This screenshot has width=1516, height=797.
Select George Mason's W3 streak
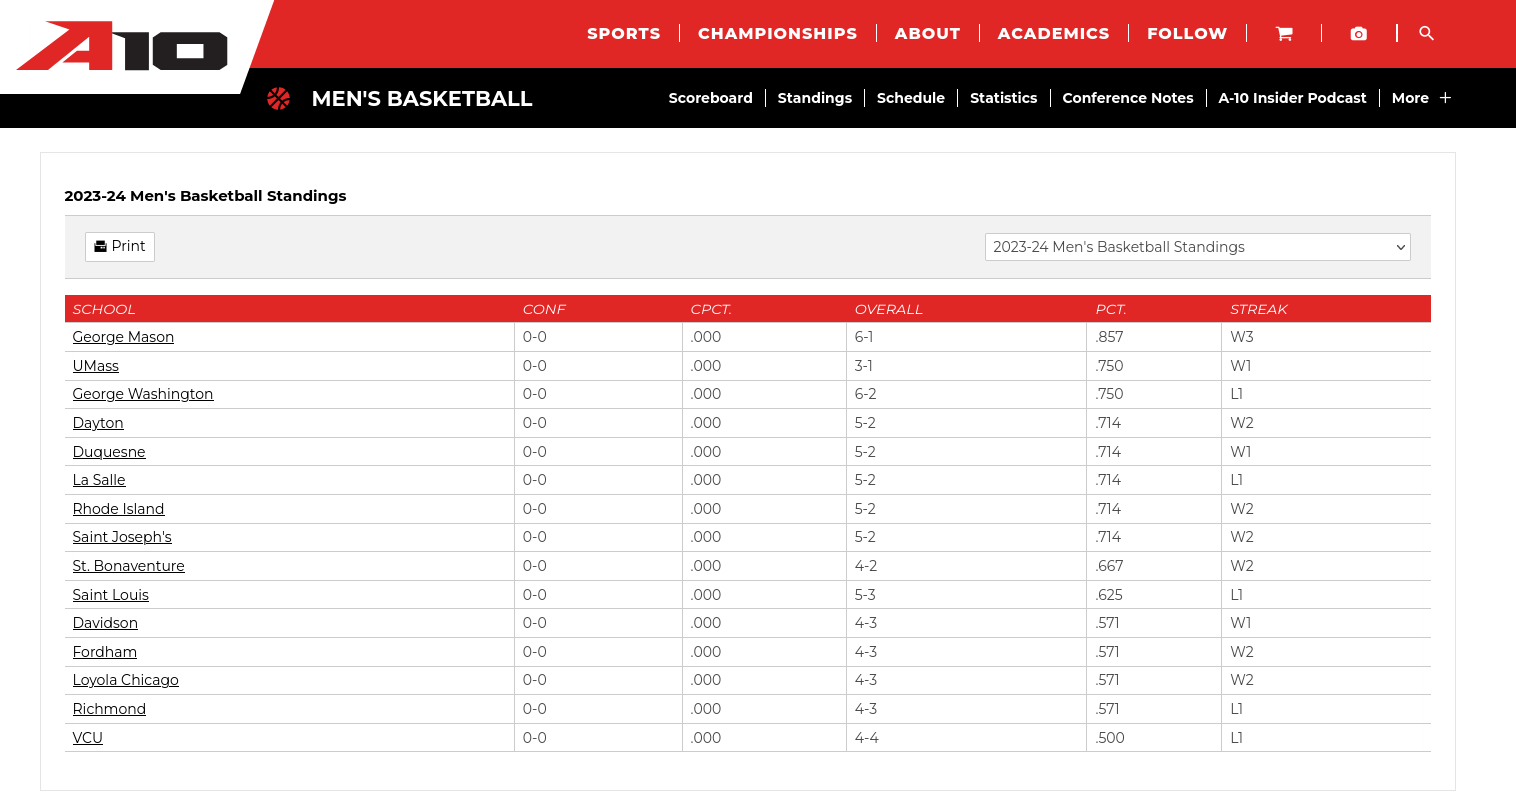pyautogui.click(x=1242, y=337)
